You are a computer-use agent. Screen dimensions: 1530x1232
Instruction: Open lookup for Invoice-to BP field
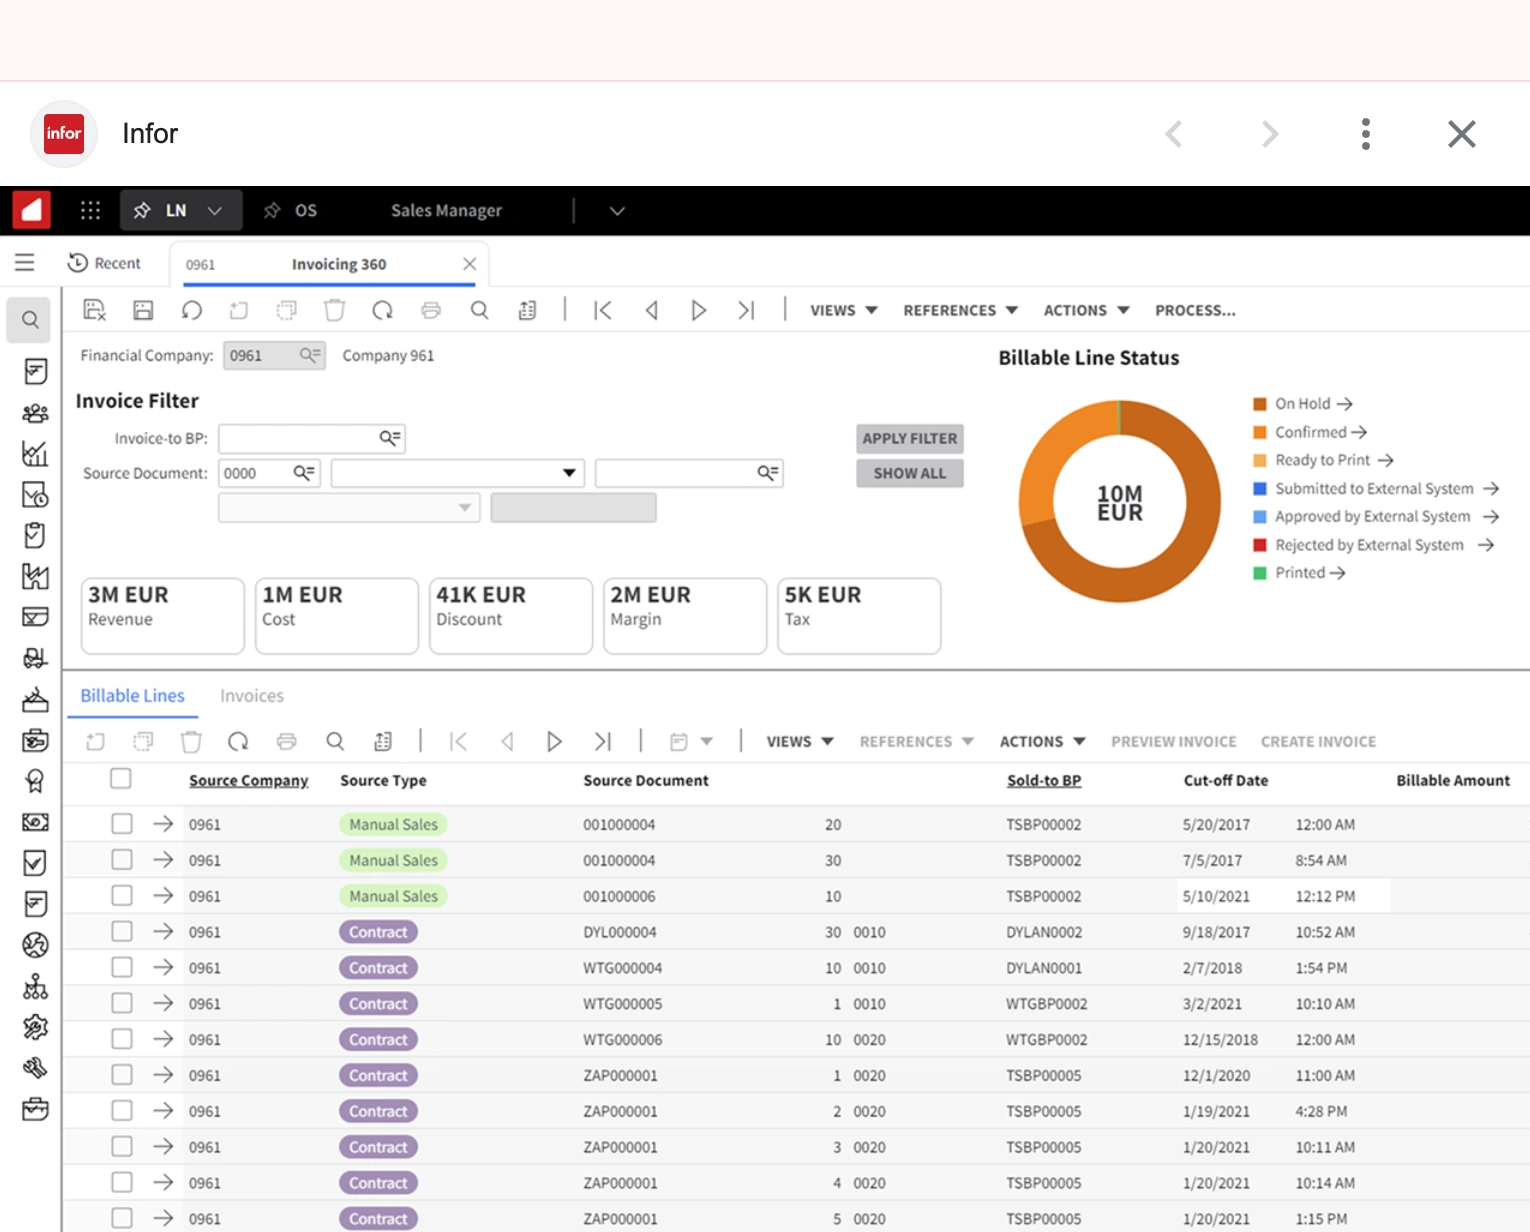coord(390,438)
